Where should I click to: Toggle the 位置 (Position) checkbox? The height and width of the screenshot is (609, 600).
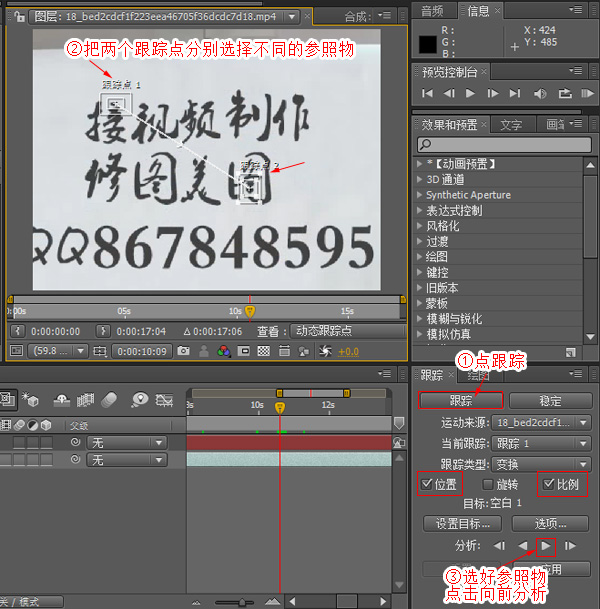click(426, 484)
